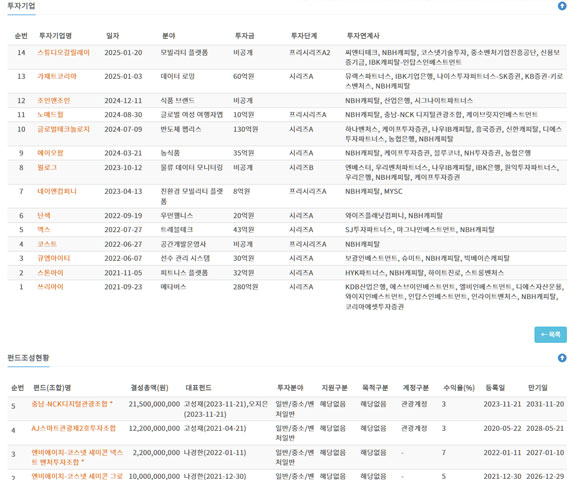Click the blue 목록 back button

[550, 335]
